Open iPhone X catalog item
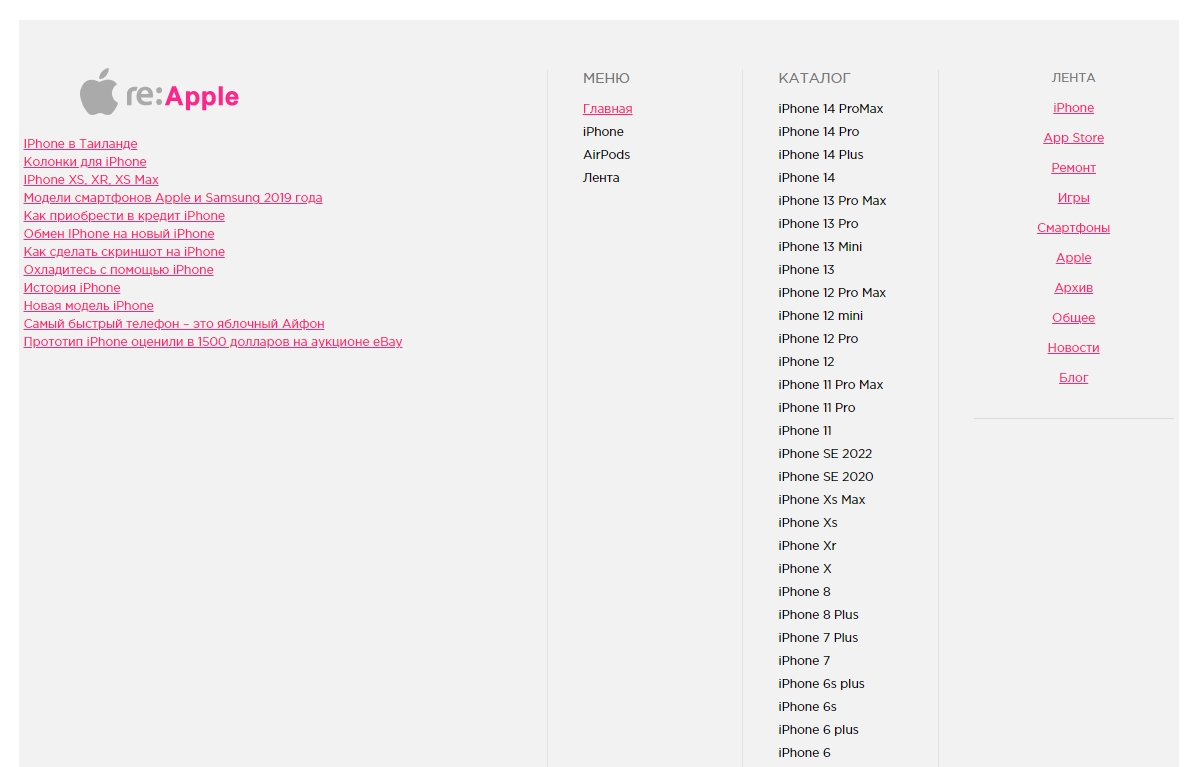The width and height of the screenshot is (1195, 767). pyautogui.click(x=805, y=569)
